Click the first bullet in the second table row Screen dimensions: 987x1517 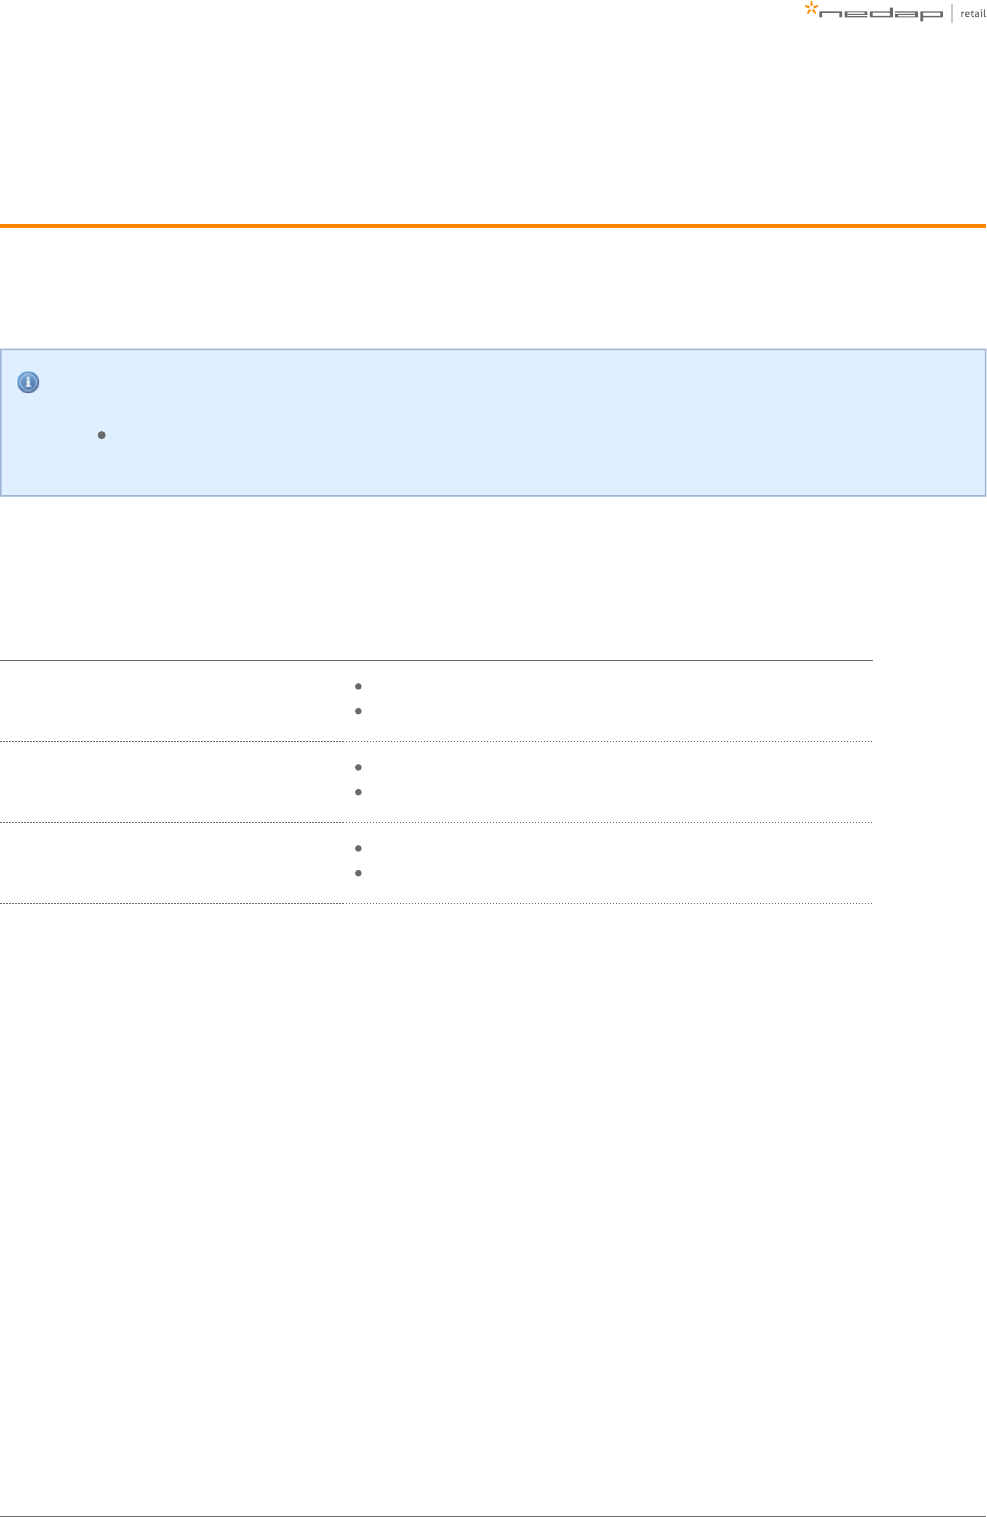click(358, 767)
